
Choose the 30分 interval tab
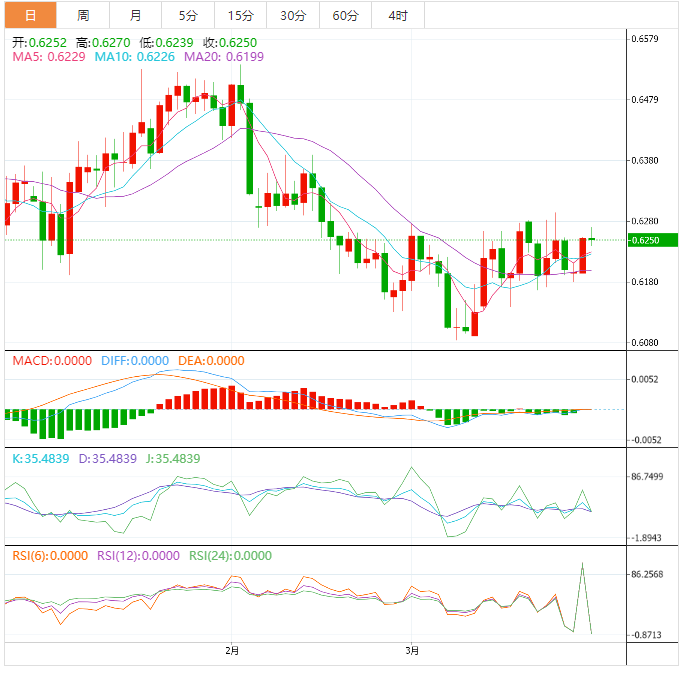point(293,15)
